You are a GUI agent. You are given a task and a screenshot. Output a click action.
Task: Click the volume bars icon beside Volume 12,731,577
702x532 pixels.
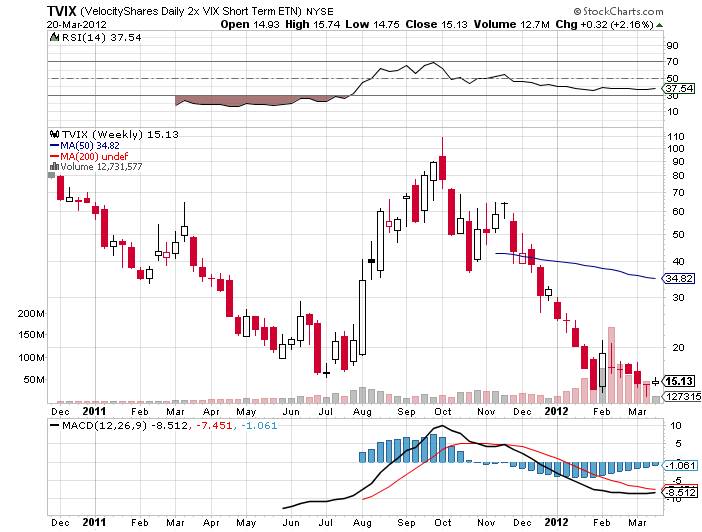tap(55, 167)
